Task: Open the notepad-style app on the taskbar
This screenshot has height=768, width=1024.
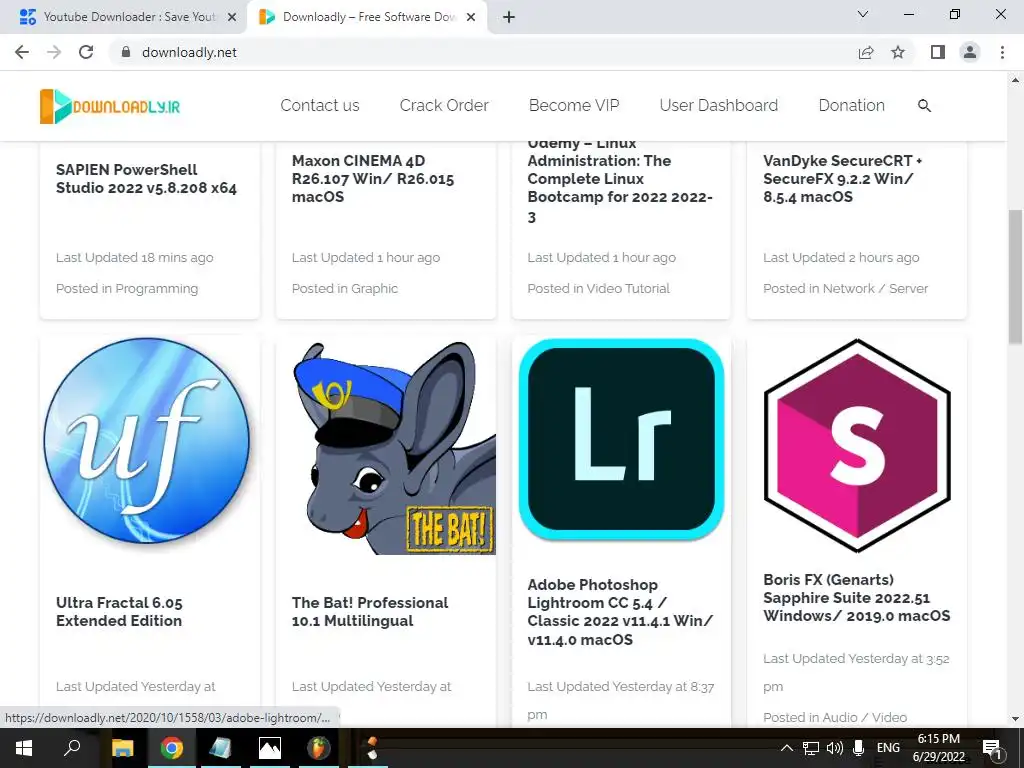Action: (x=221, y=748)
